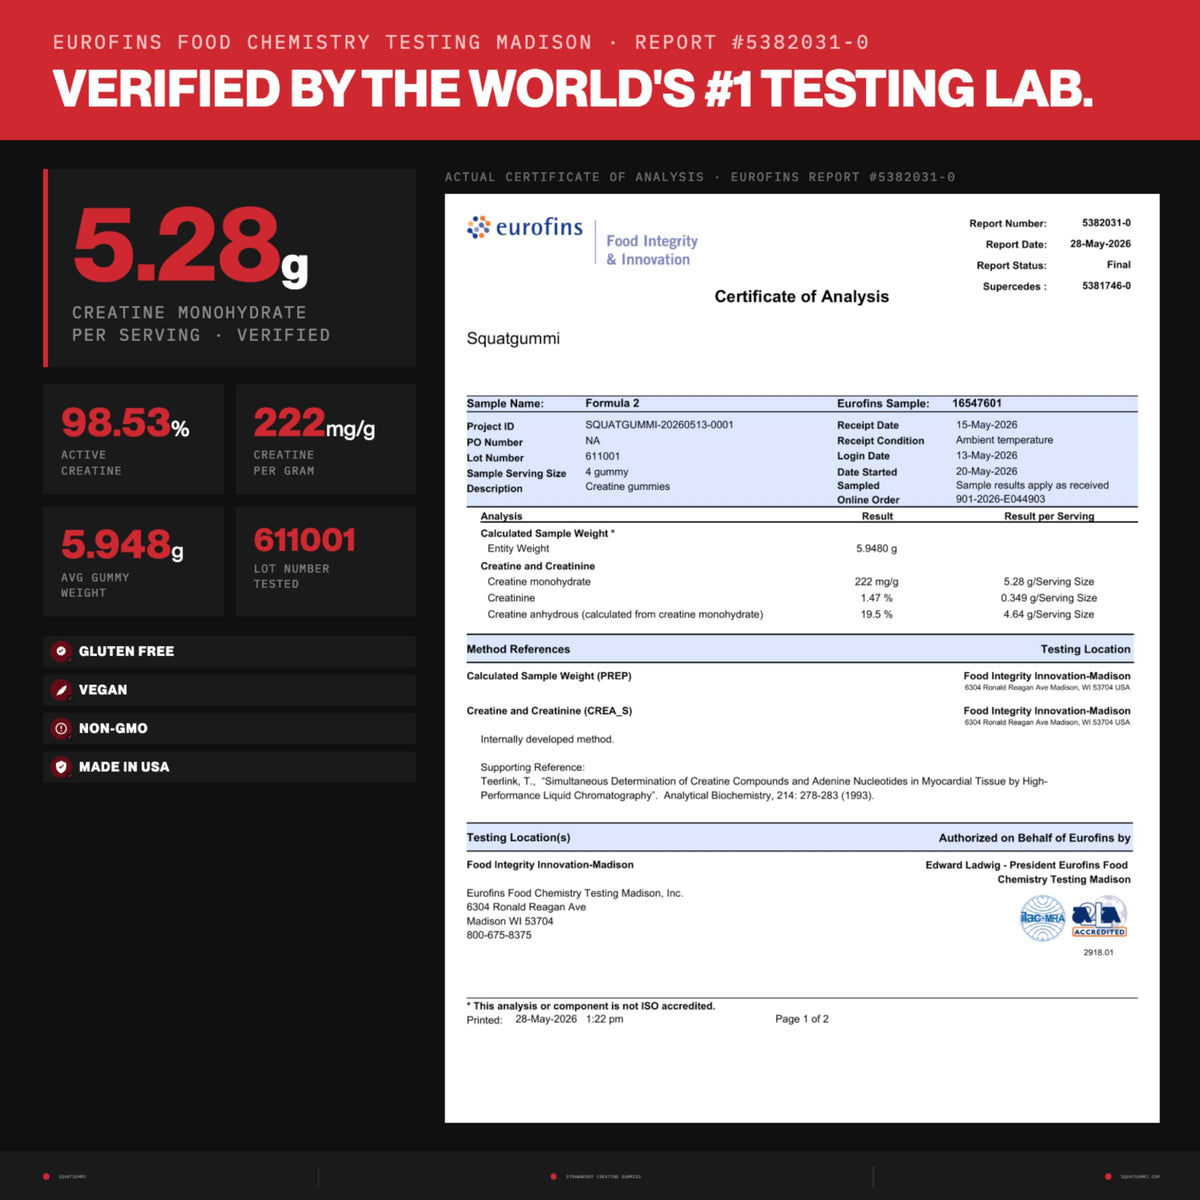Click the Testing Location(s) section heading
The image size is (1200, 1200).
tap(518, 838)
